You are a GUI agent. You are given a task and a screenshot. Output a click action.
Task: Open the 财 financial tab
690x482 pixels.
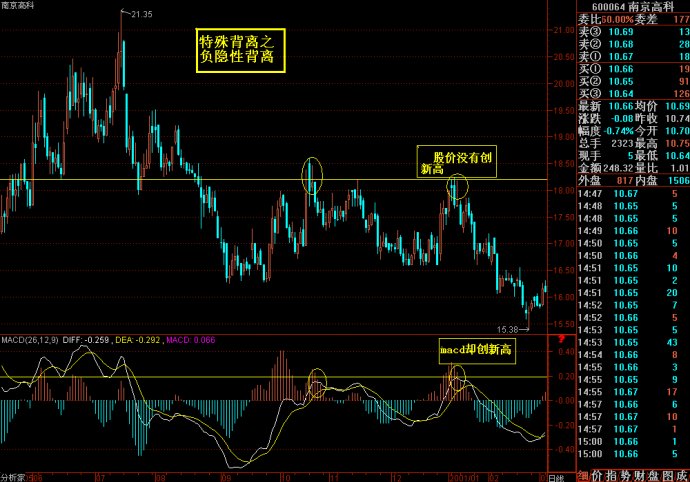click(639, 476)
